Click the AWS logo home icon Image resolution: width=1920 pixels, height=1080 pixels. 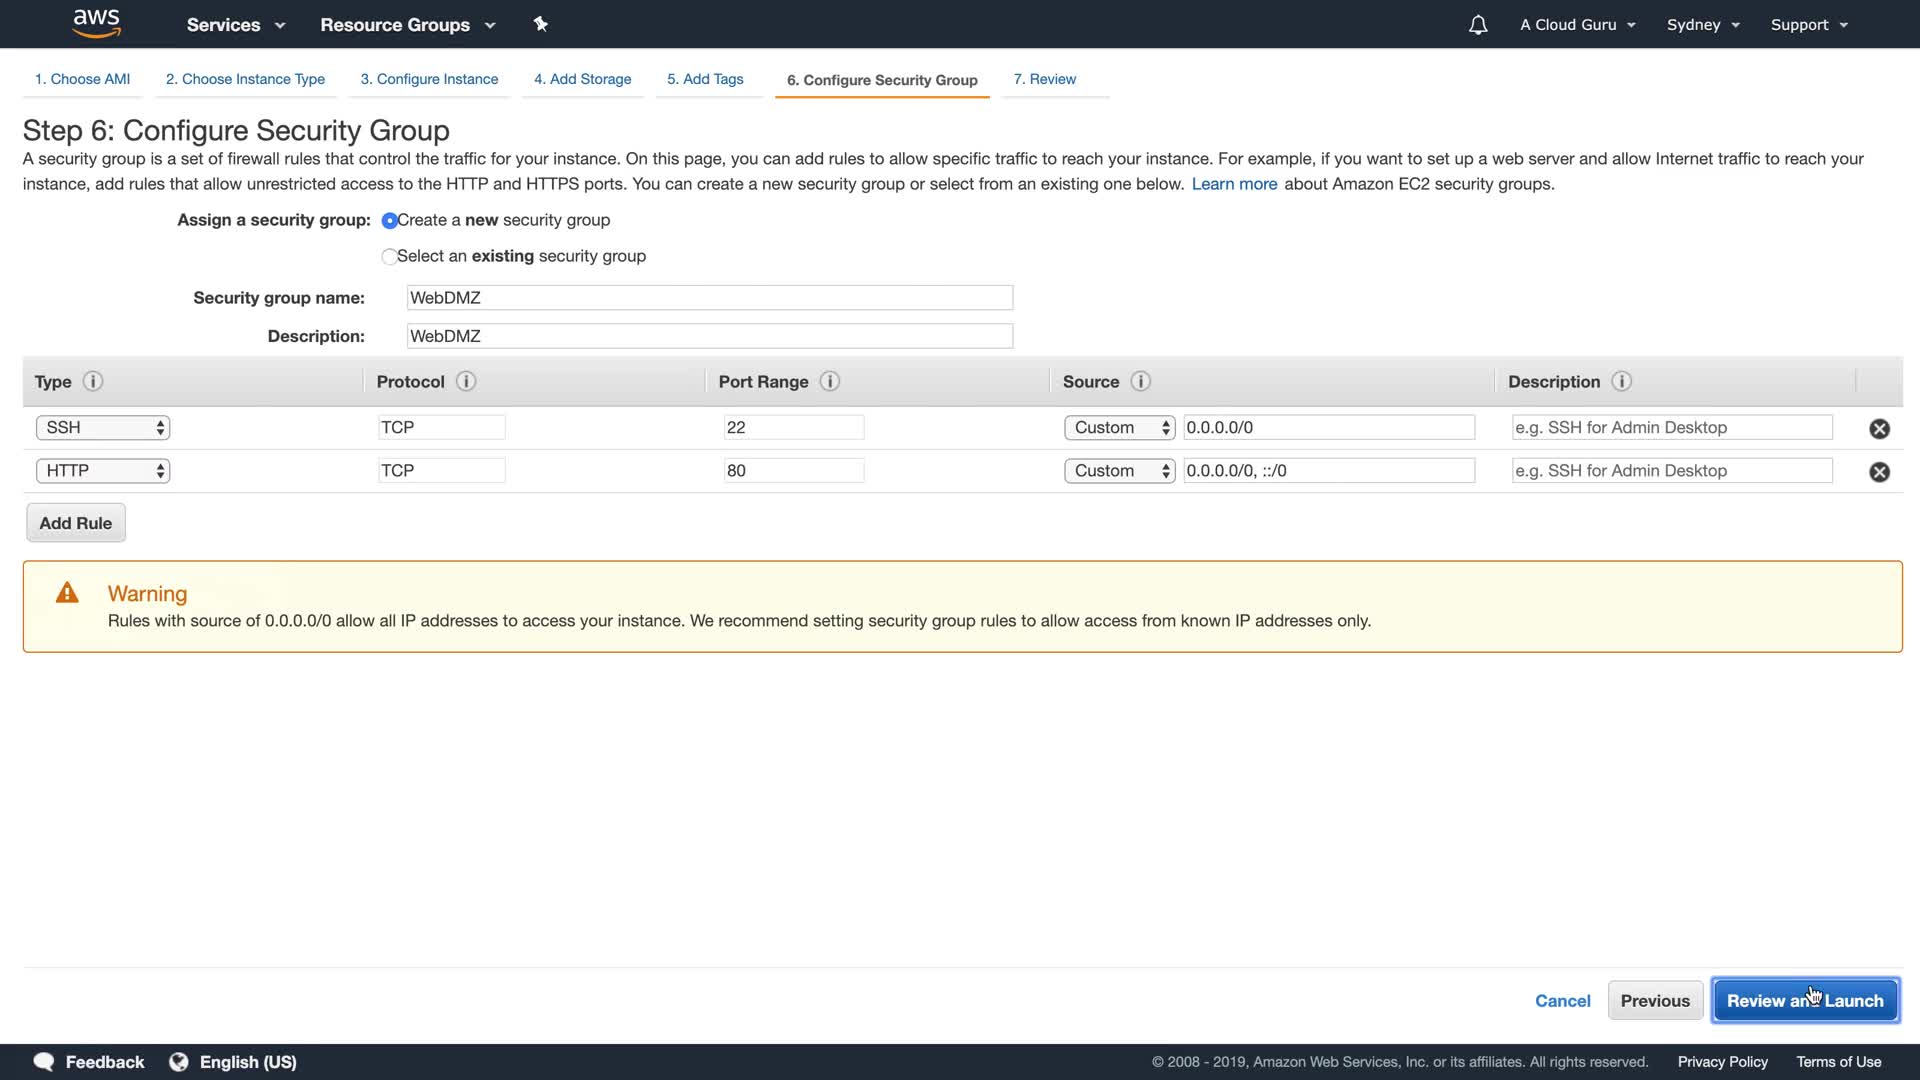click(x=97, y=23)
